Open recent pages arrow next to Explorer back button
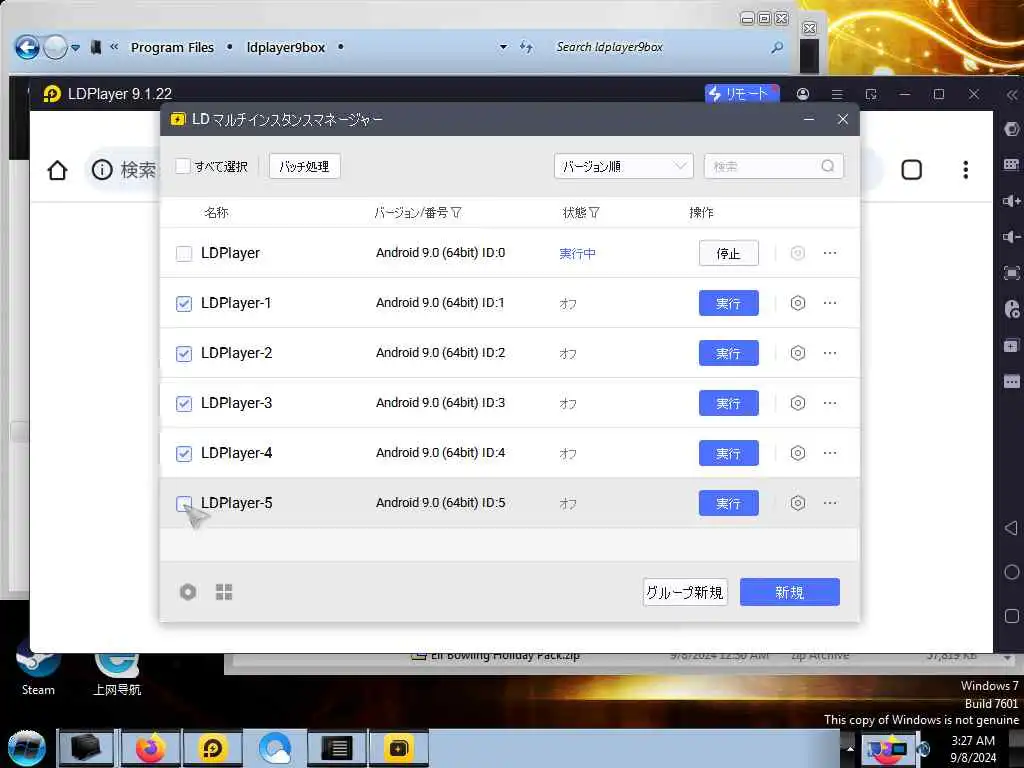Viewport: 1024px width, 768px height. (76, 48)
